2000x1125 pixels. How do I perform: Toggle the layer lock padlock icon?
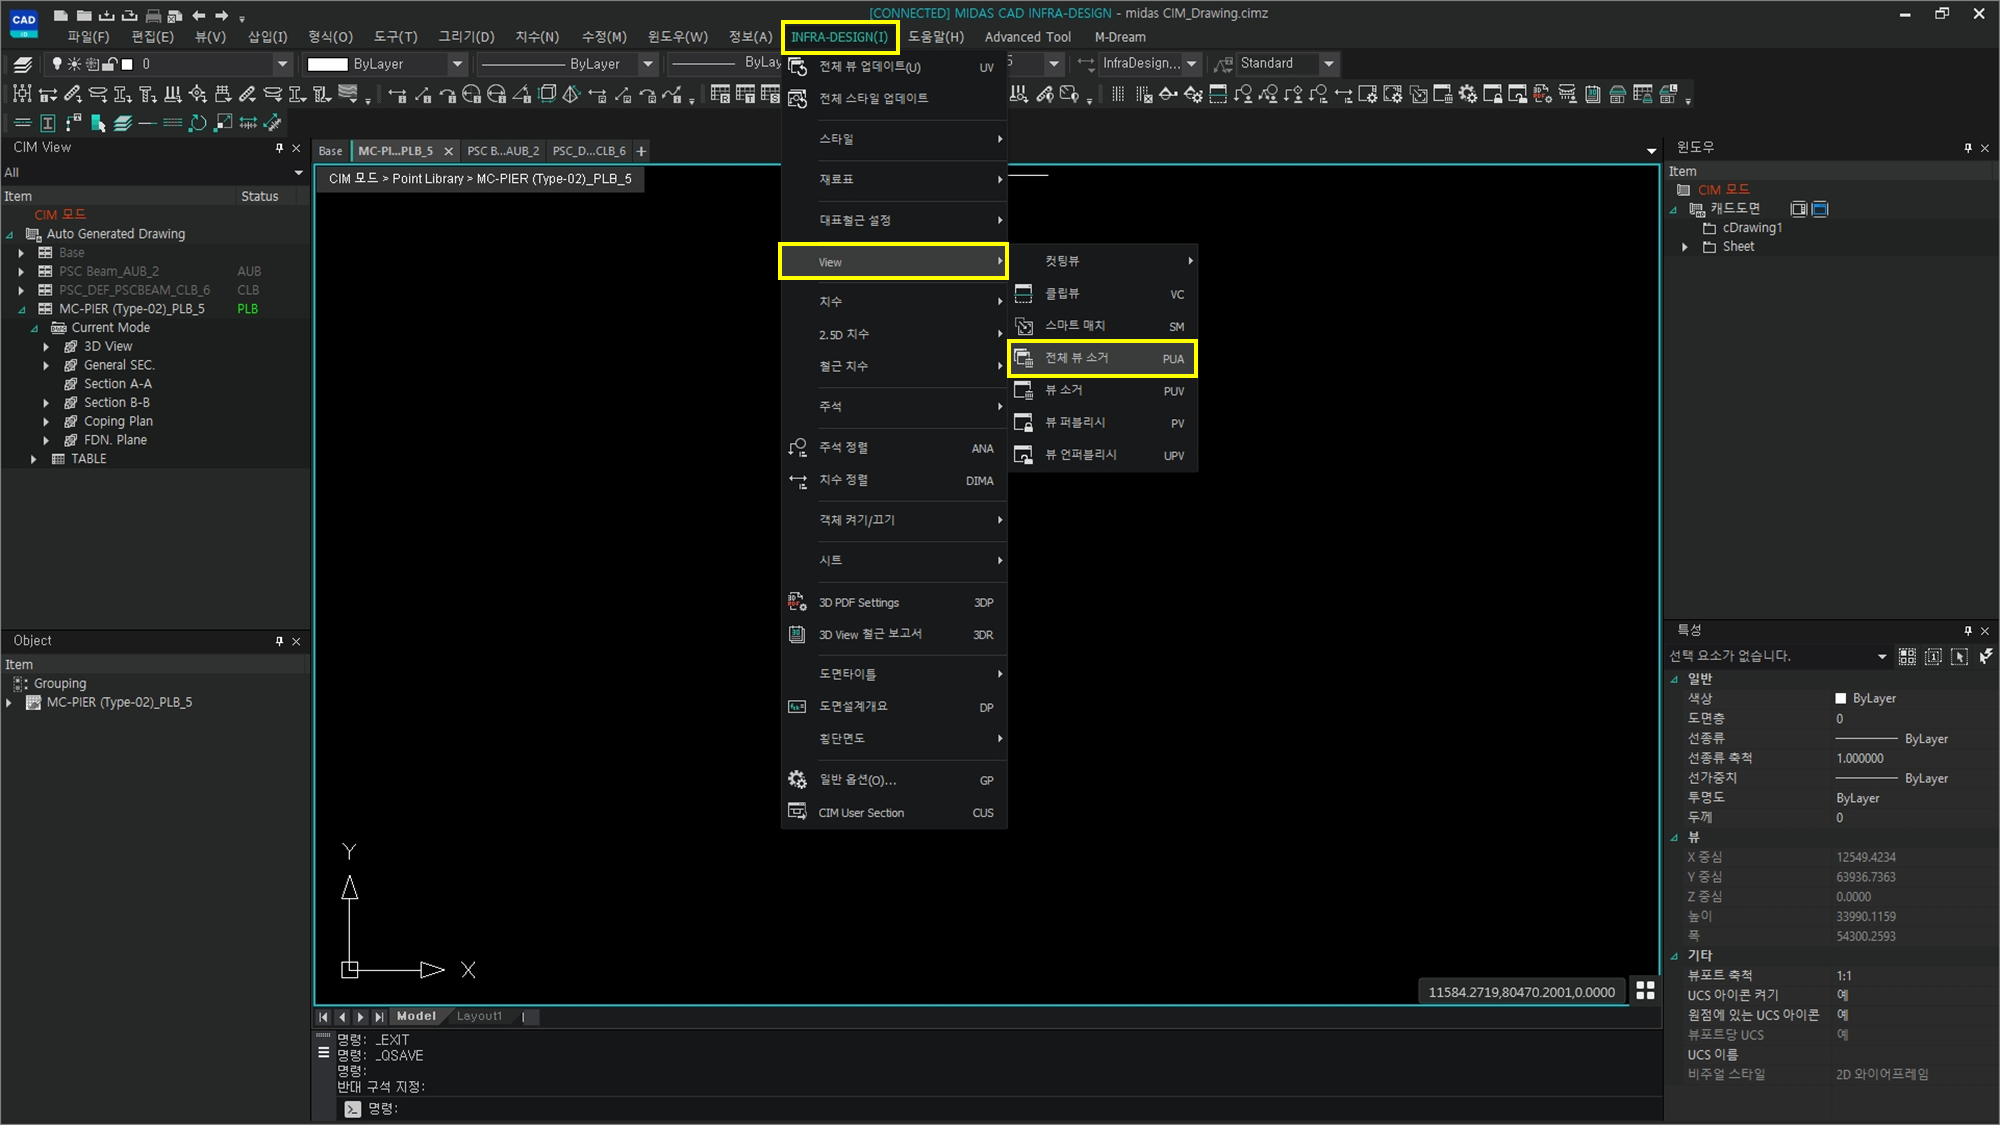click(x=110, y=64)
